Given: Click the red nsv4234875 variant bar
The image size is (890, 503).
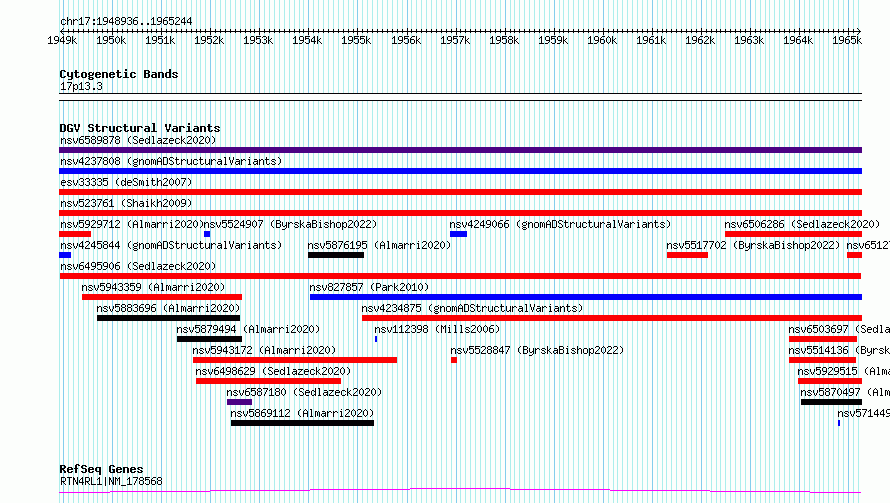Looking at the screenshot, I should click(612, 318).
